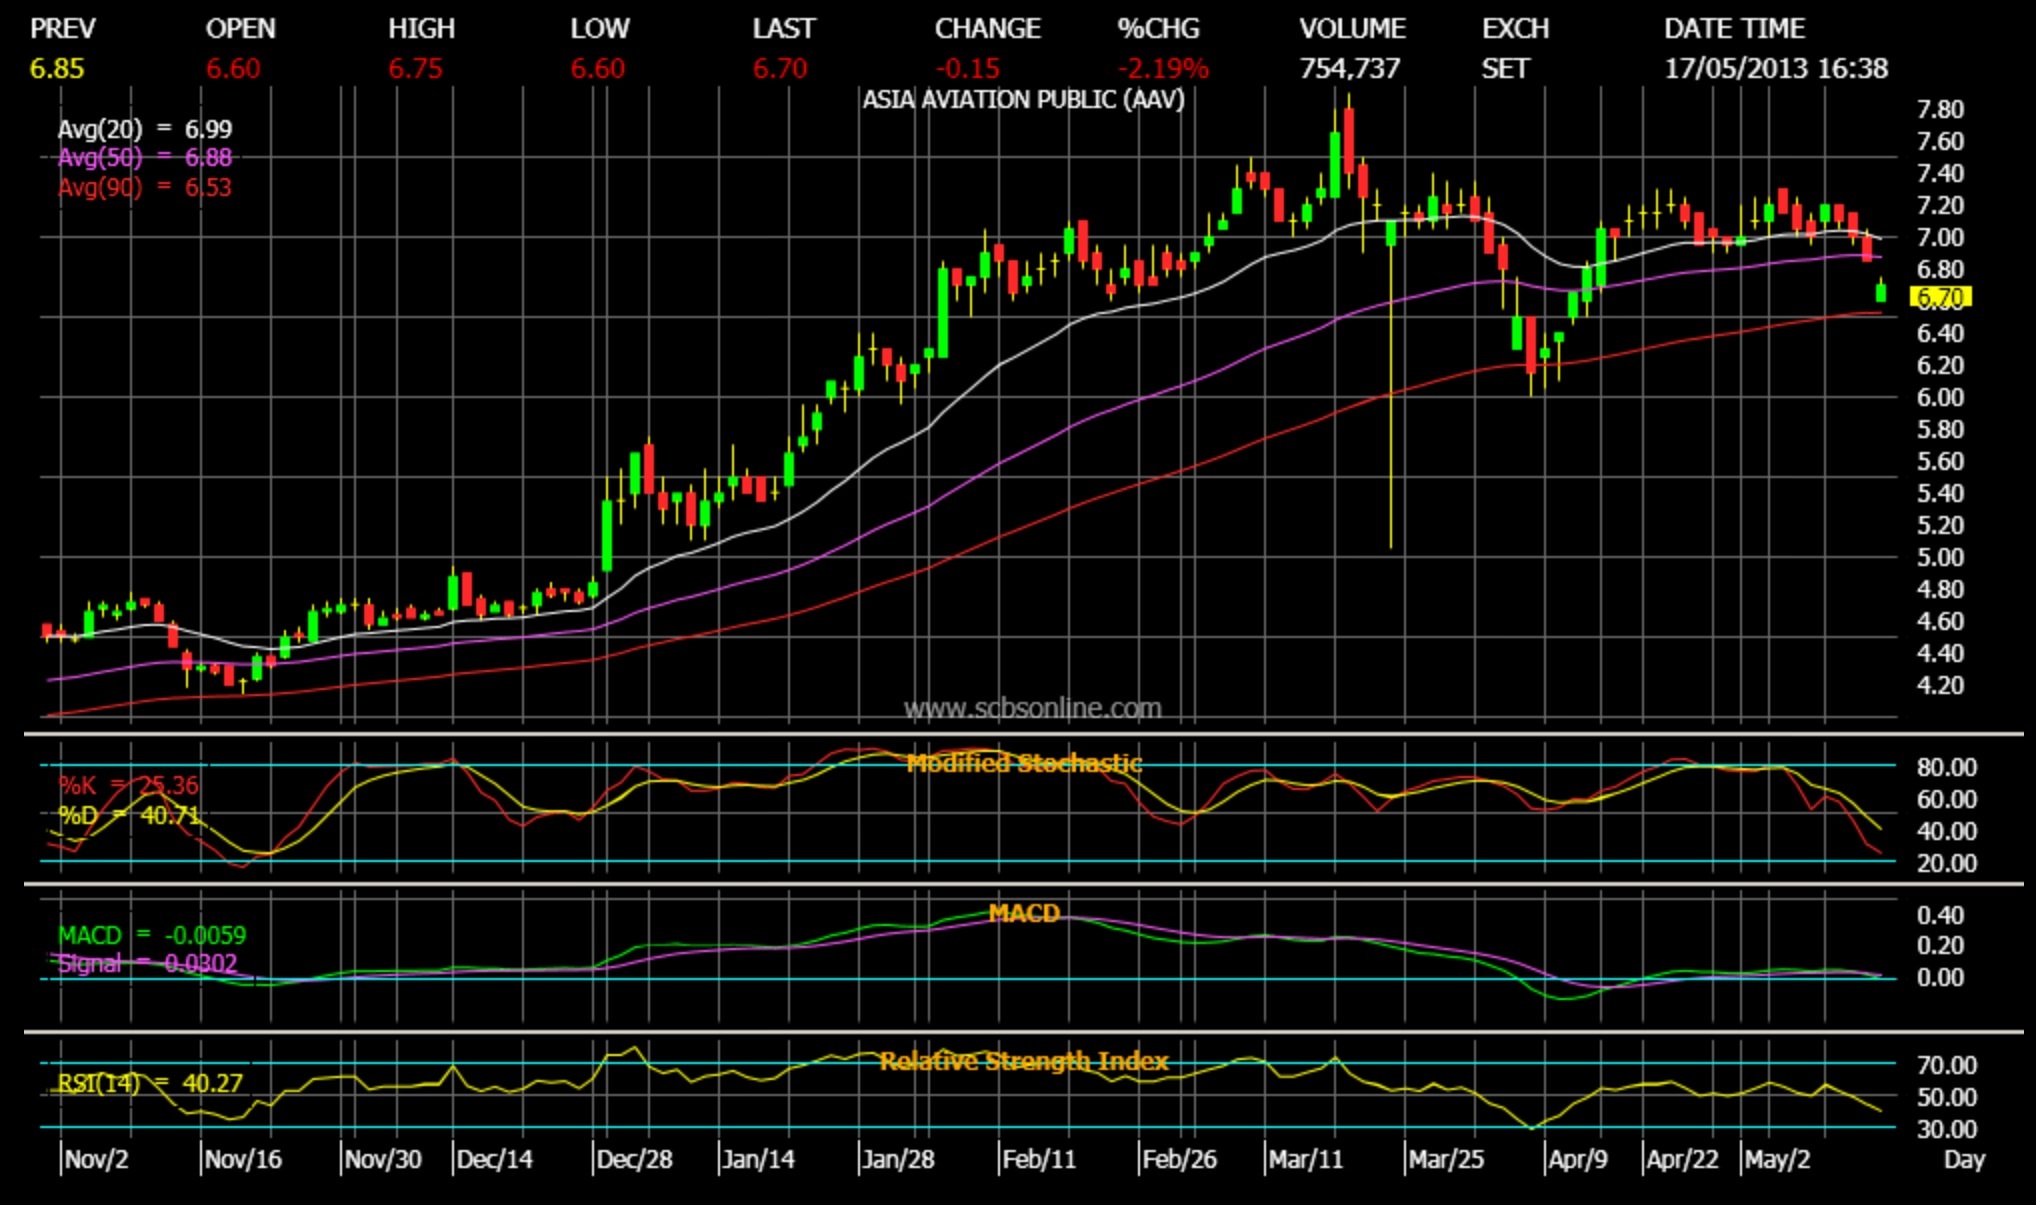
Task: Click the LOW header label
Action: [600, 29]
